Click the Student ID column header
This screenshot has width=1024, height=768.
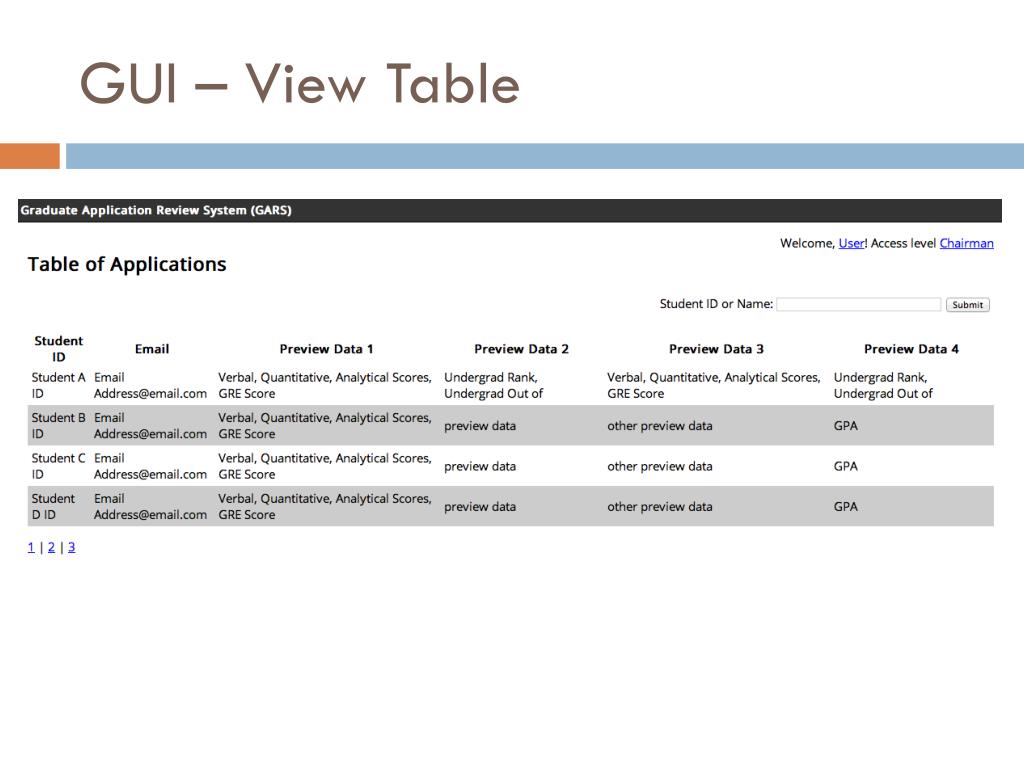click(59, 349)
